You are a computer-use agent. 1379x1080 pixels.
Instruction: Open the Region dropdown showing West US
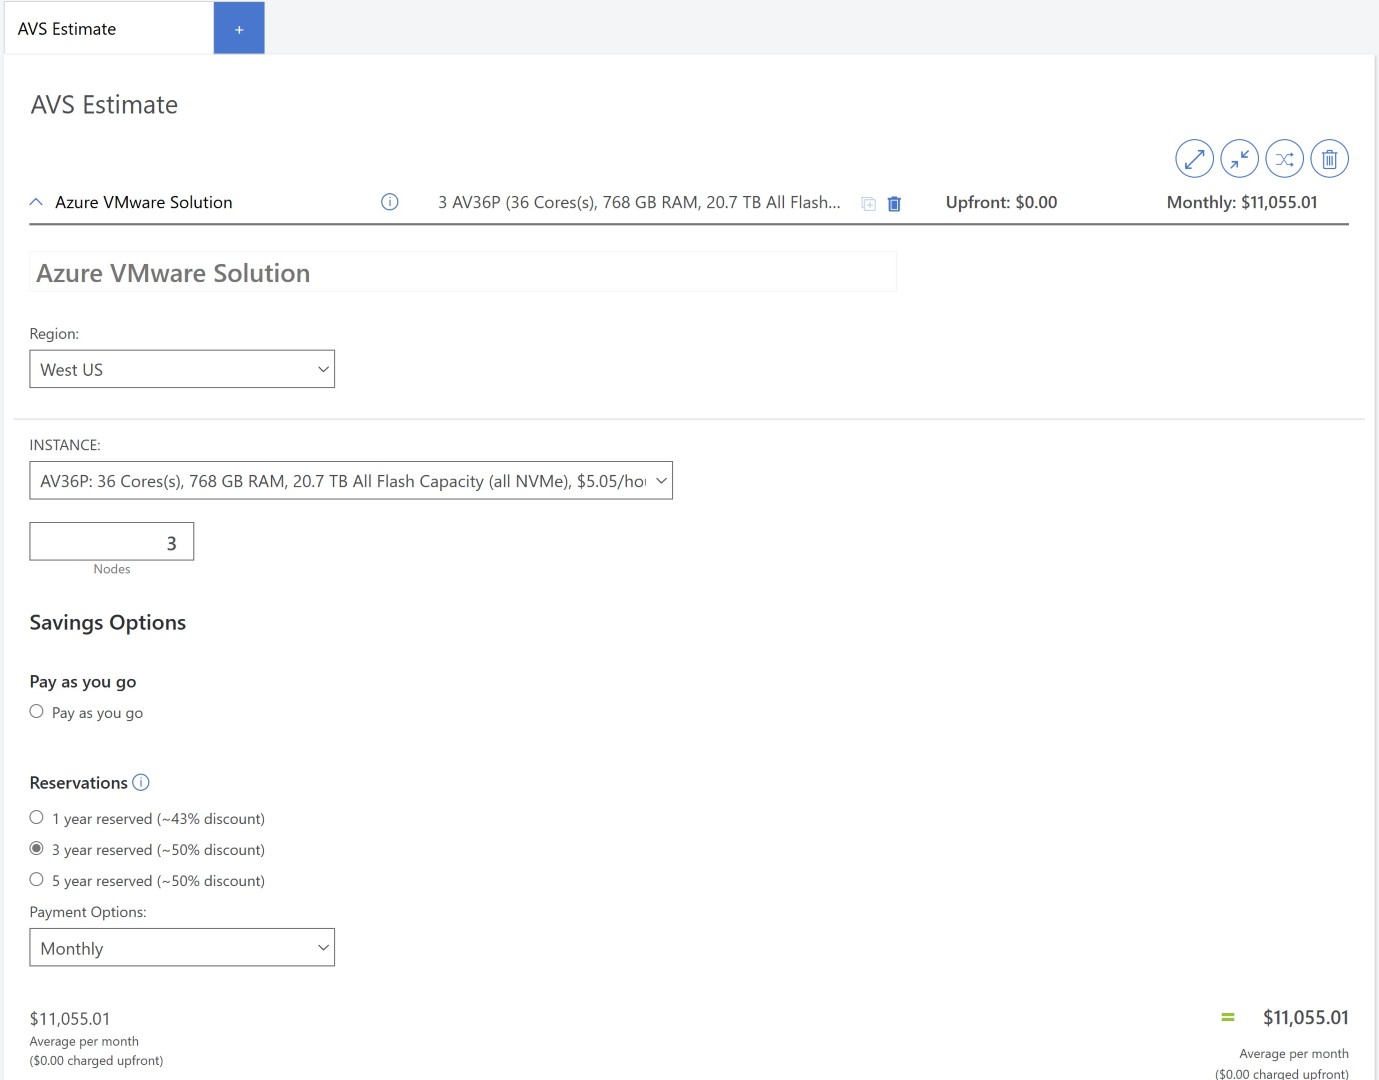pos(182,369)
